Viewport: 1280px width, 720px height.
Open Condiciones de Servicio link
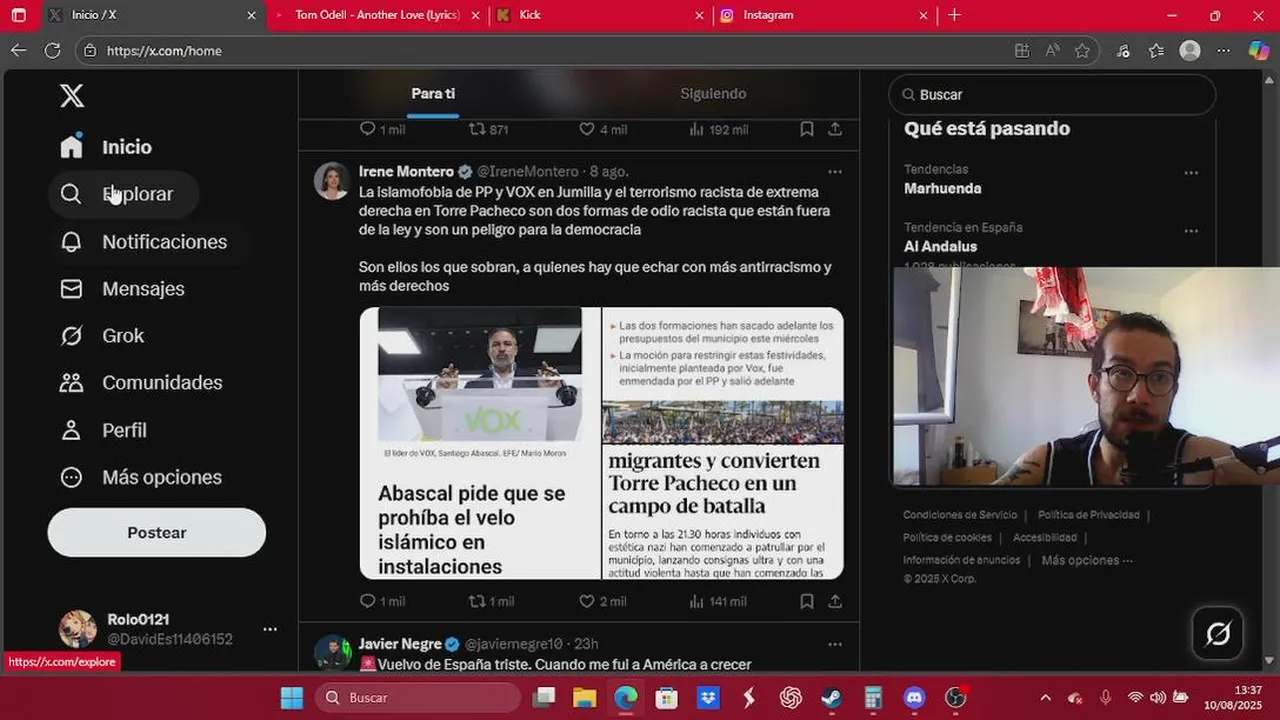point(960,515)
